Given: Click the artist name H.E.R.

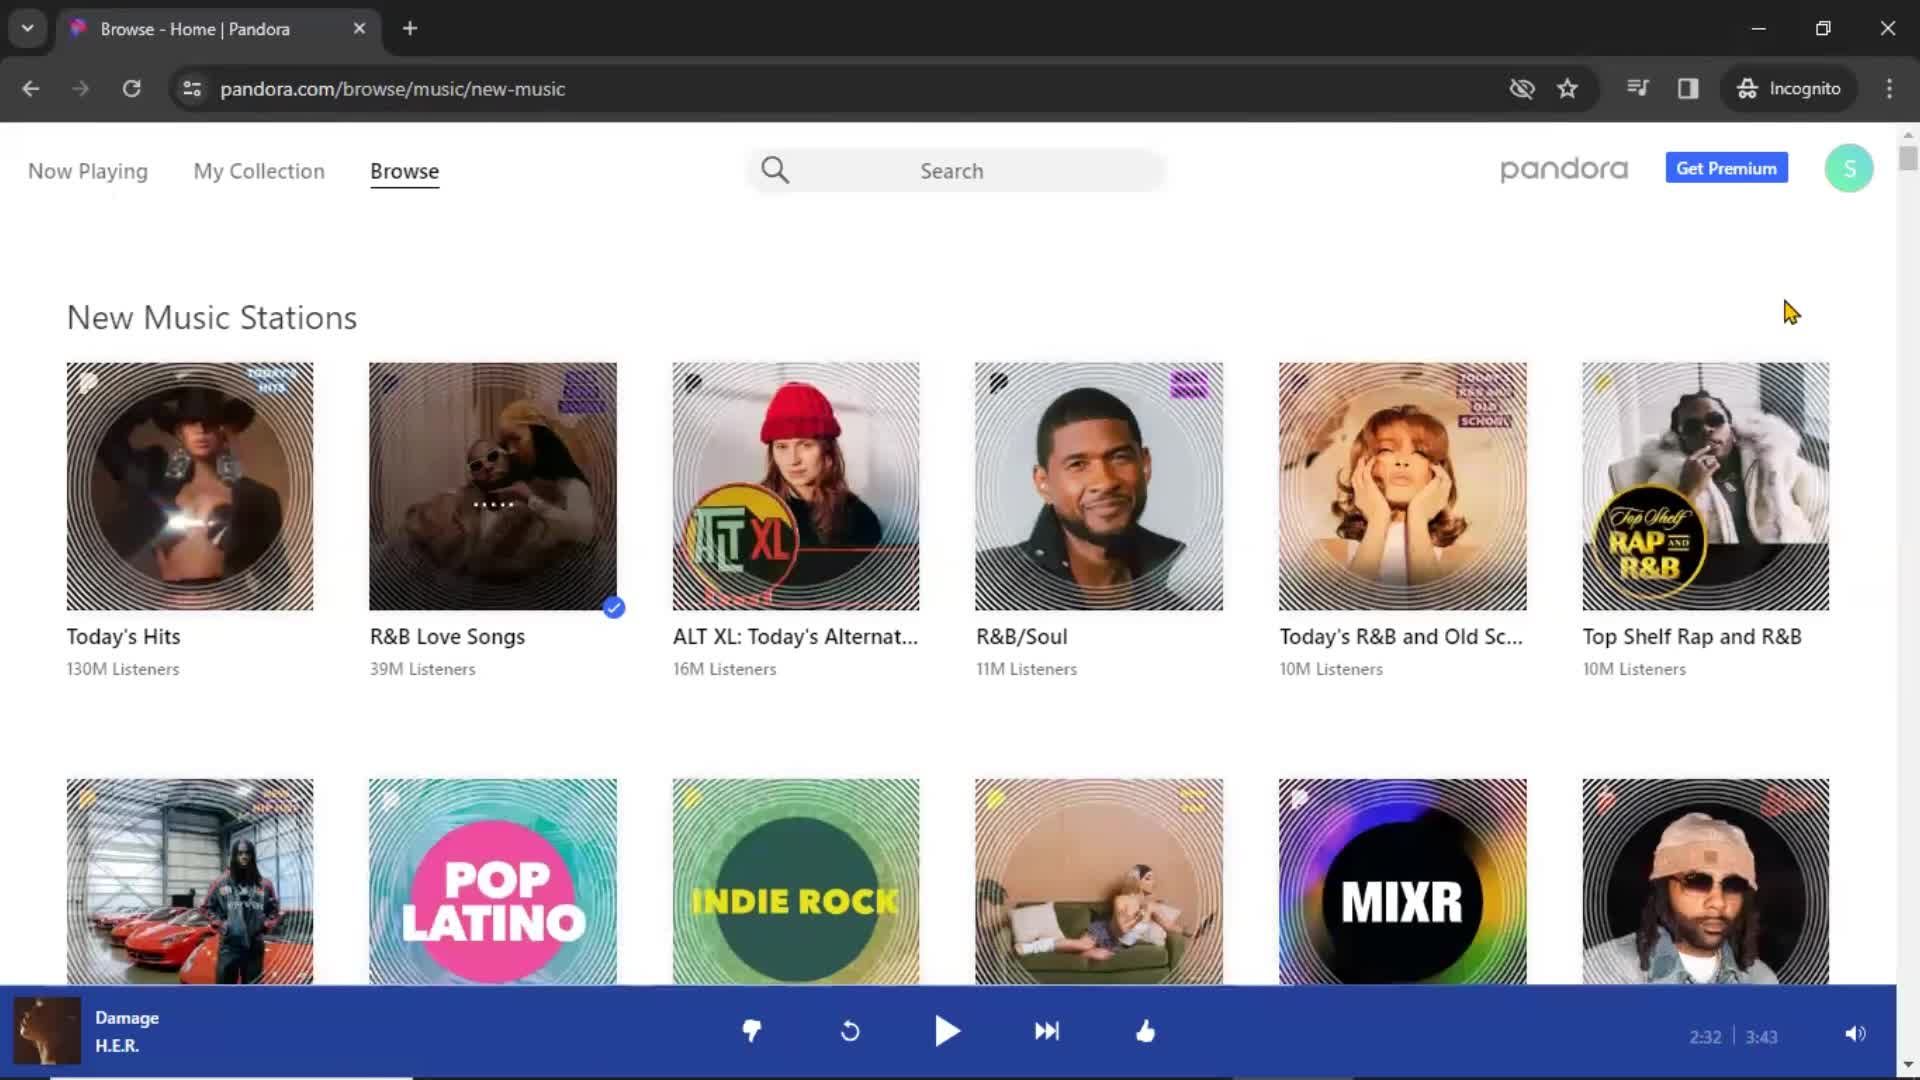Looking at the screenshot, I should click(117, 1046).
